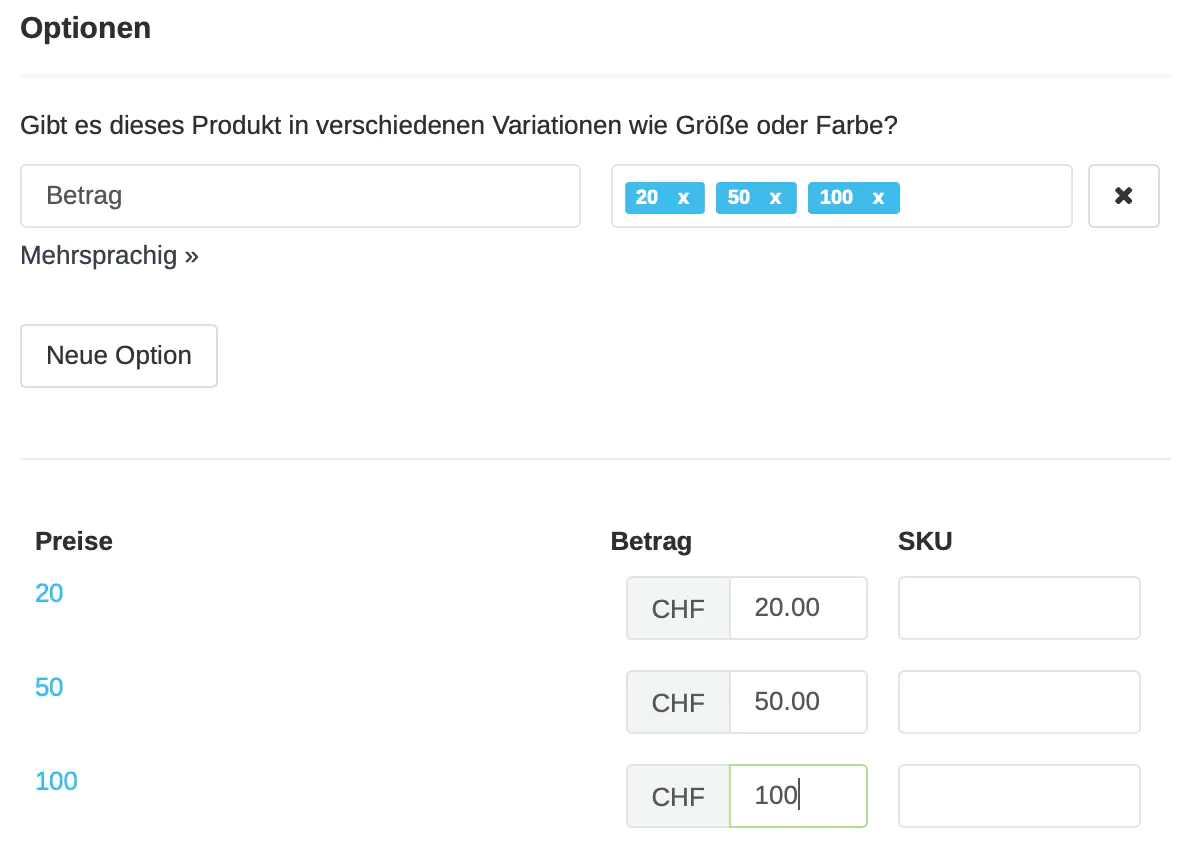Screen dimensions: 1190x864
Task: Open the blue 20 variation link
Action: tap(49, 594)
